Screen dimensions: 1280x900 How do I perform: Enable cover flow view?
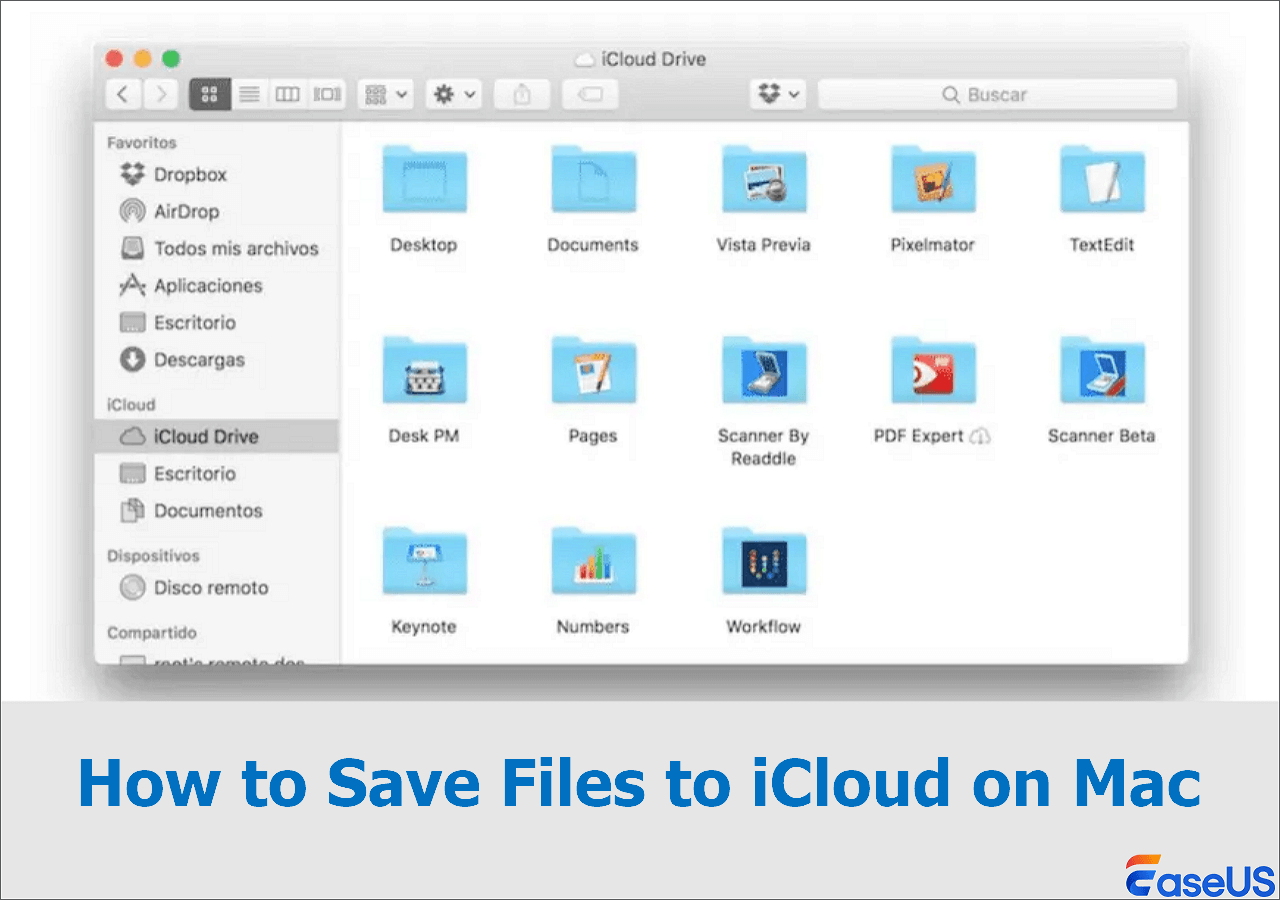(325, 94)
